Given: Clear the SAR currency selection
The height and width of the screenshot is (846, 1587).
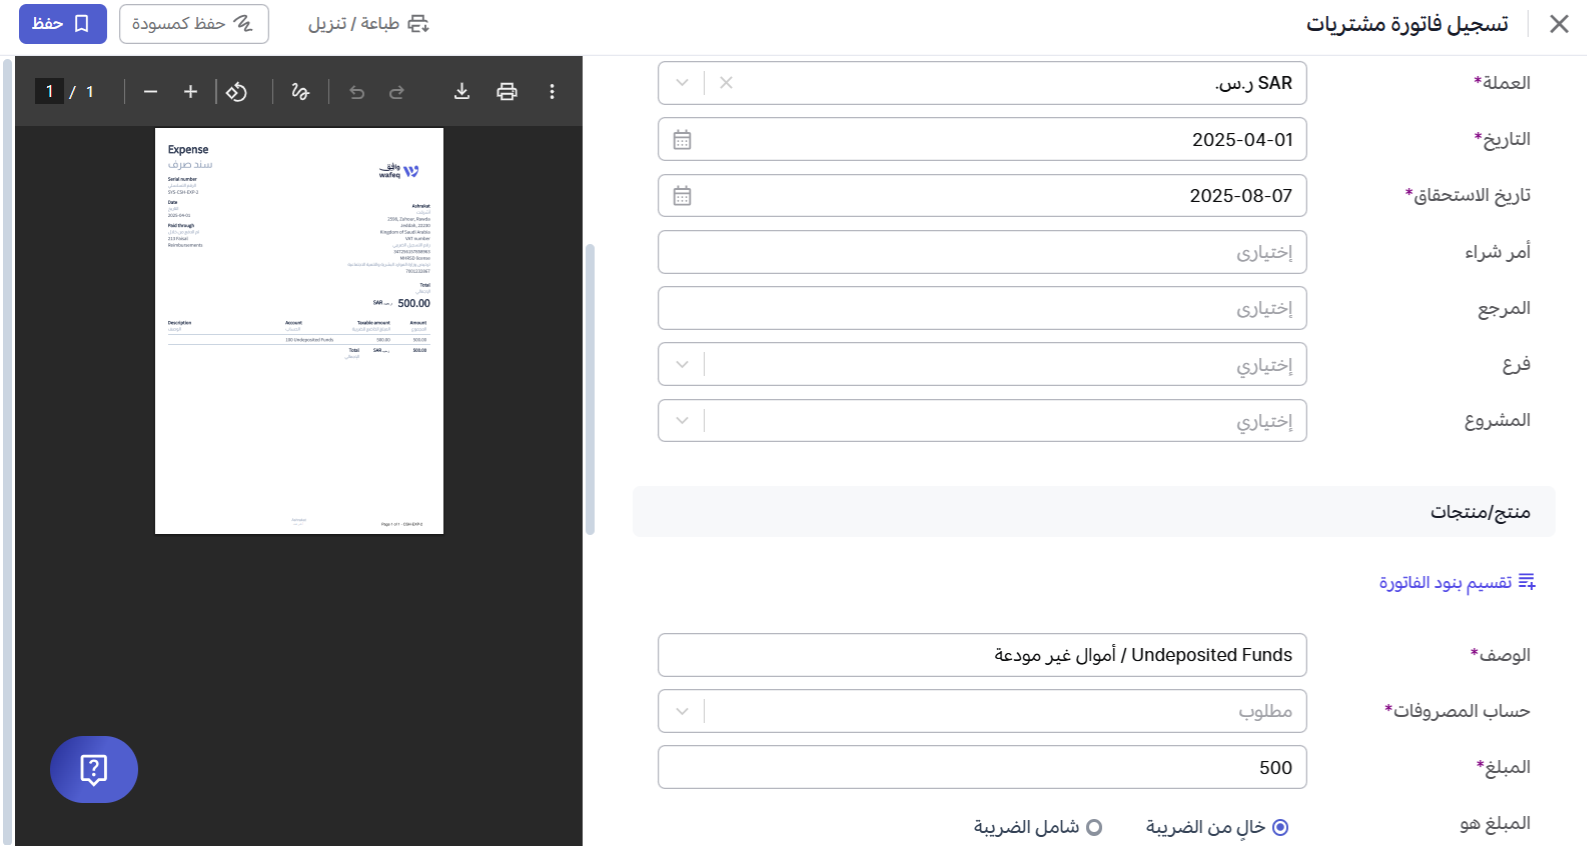Looking at the screenshot, I should point(726,83).
